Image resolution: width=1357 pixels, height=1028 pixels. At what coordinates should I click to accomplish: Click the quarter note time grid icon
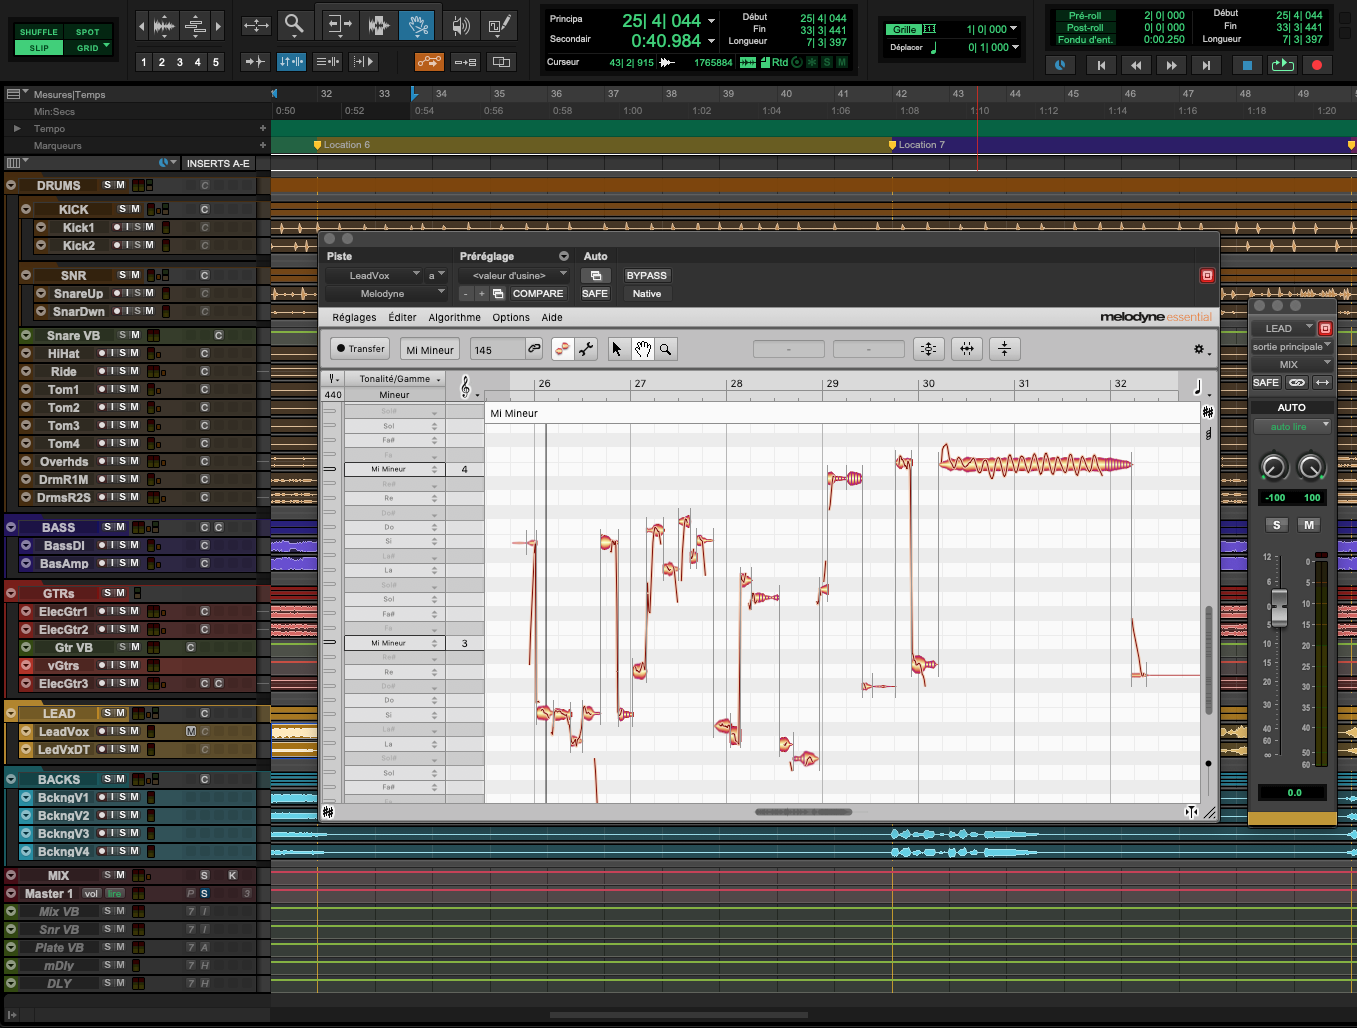1198,387
